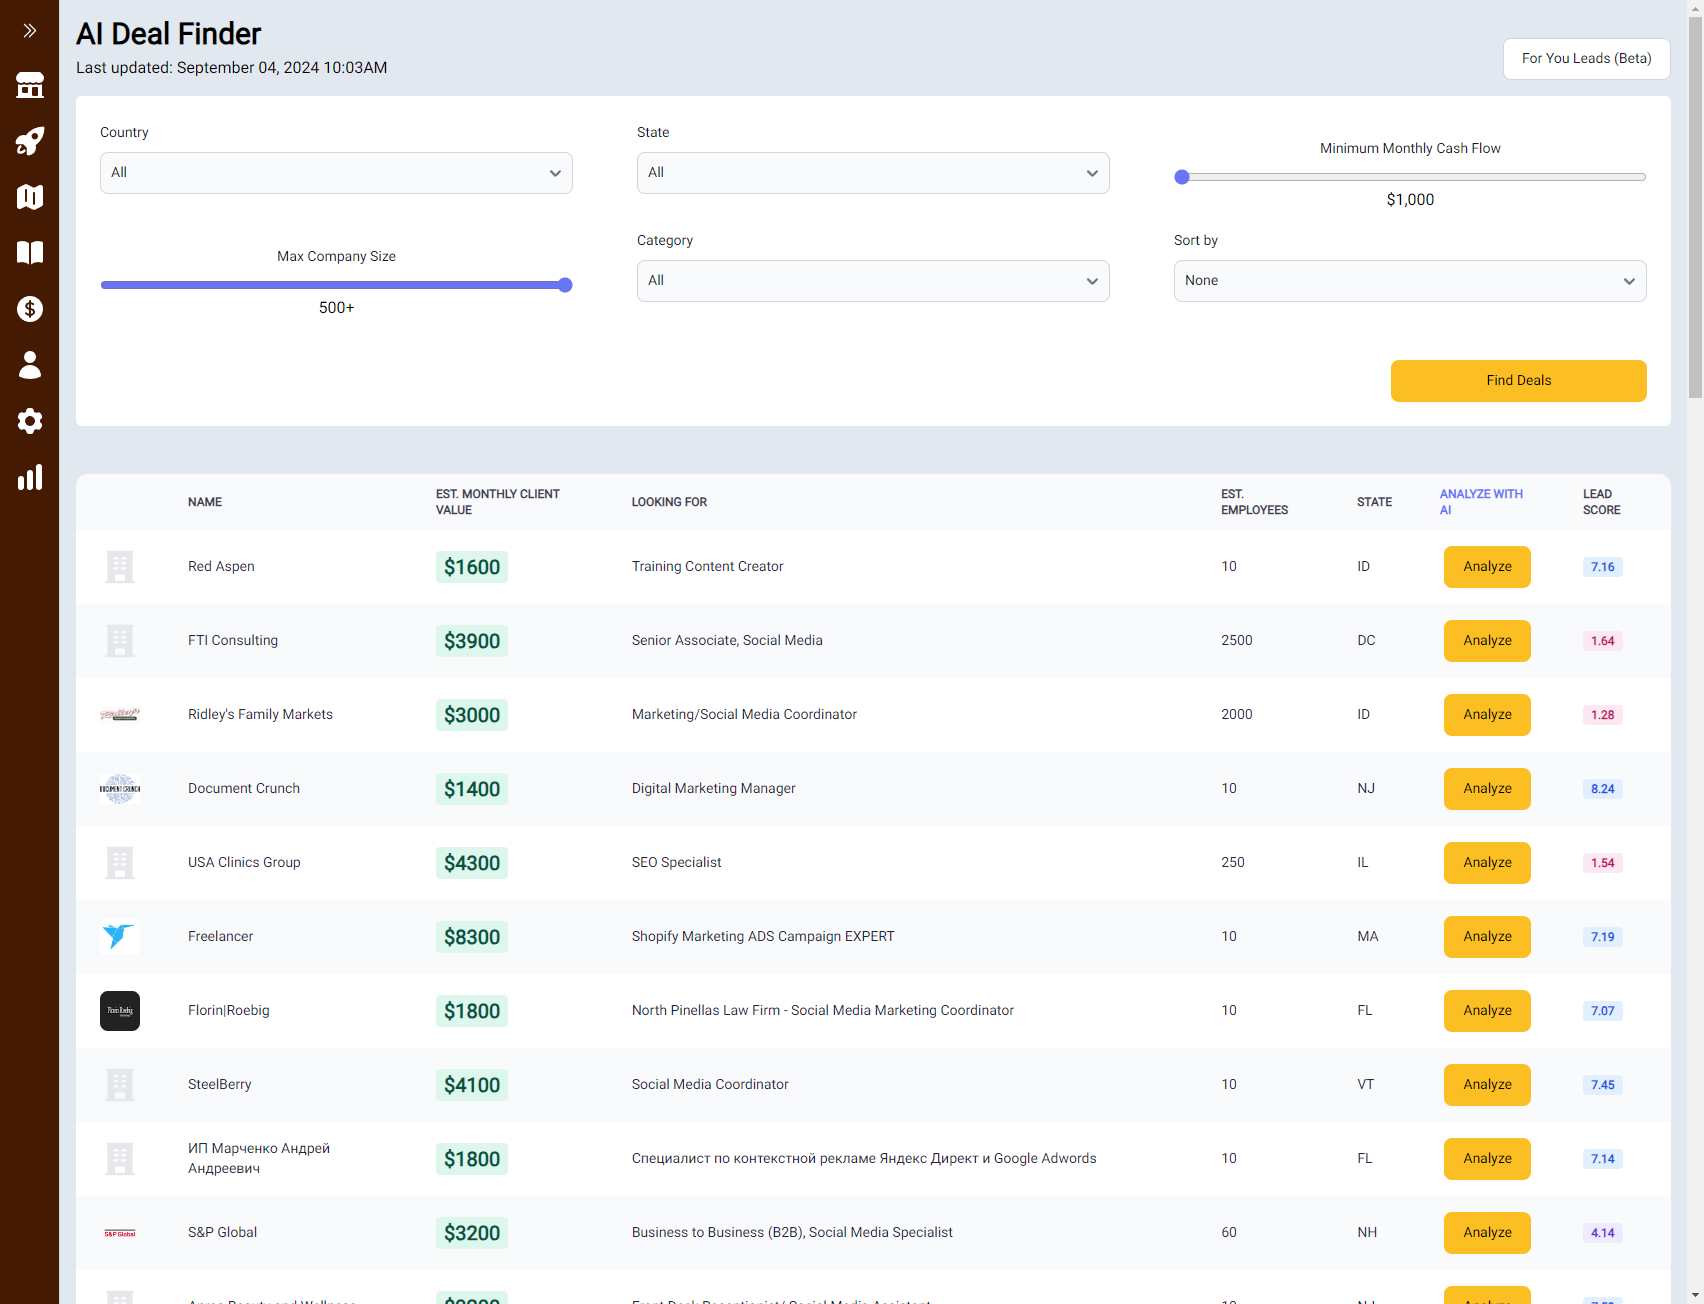Open For You Leads (Beta)
This screenshot has height=1304, width=1704.
1586,59
